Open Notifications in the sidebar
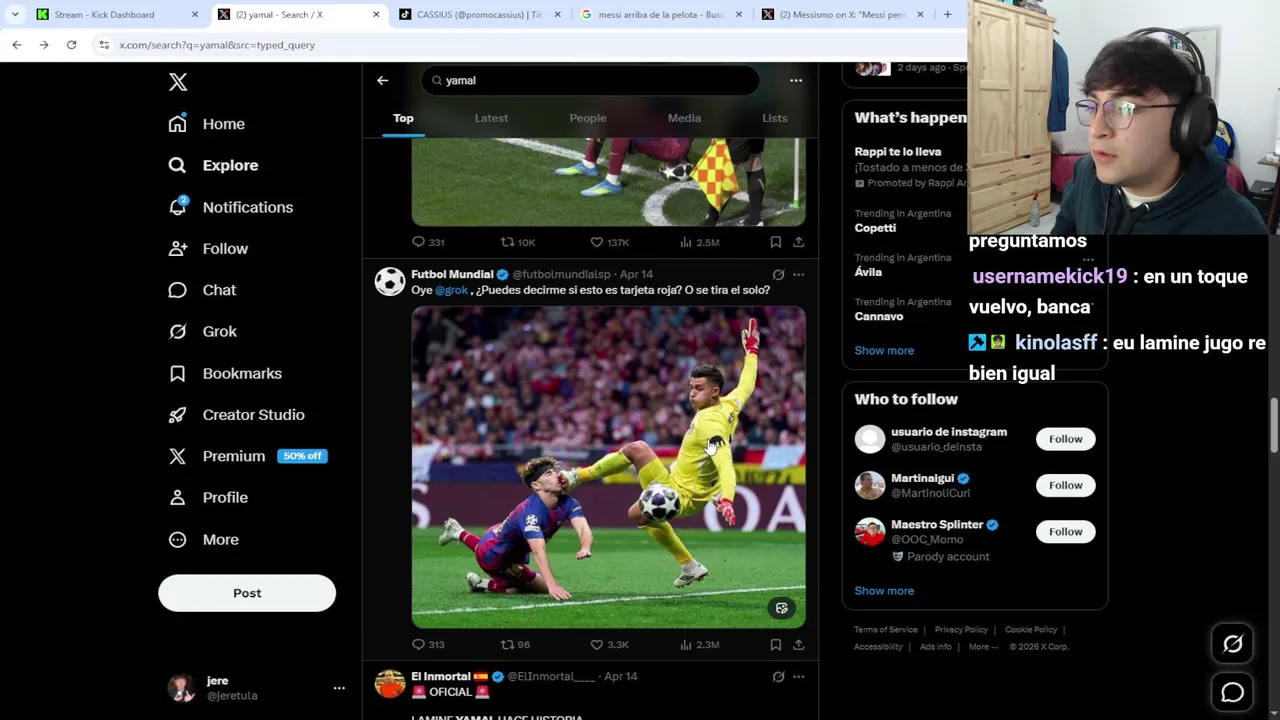This screenshot has width=1280, height=720. point(231,207)
